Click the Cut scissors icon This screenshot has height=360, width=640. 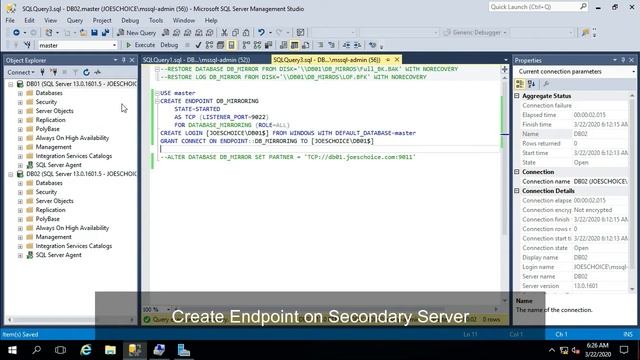224,32
